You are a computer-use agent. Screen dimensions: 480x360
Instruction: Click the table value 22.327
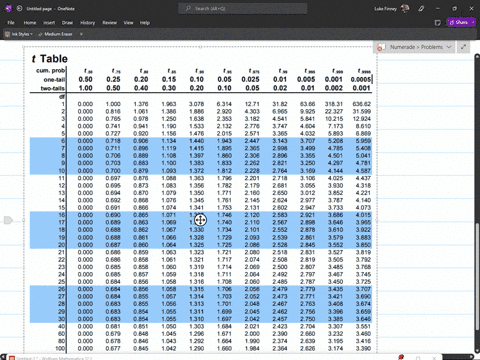click(334, 111)
